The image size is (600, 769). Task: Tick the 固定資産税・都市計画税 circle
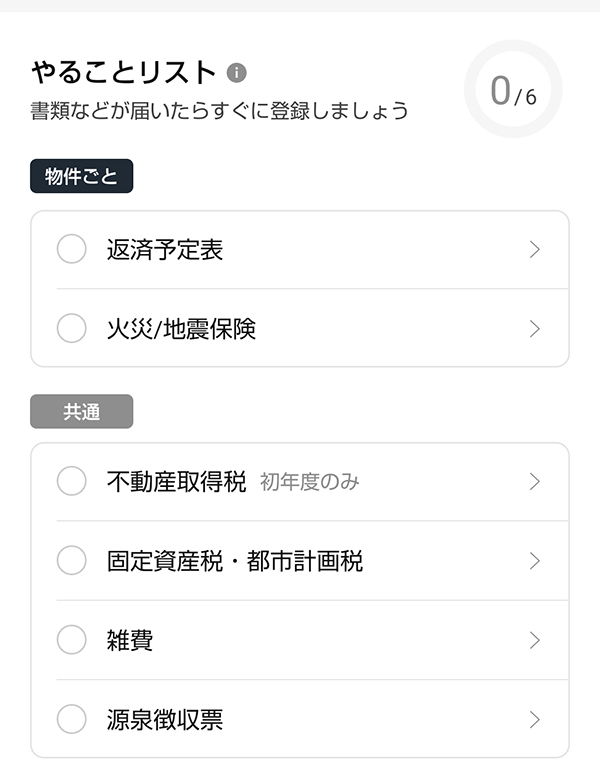[72, 560]
